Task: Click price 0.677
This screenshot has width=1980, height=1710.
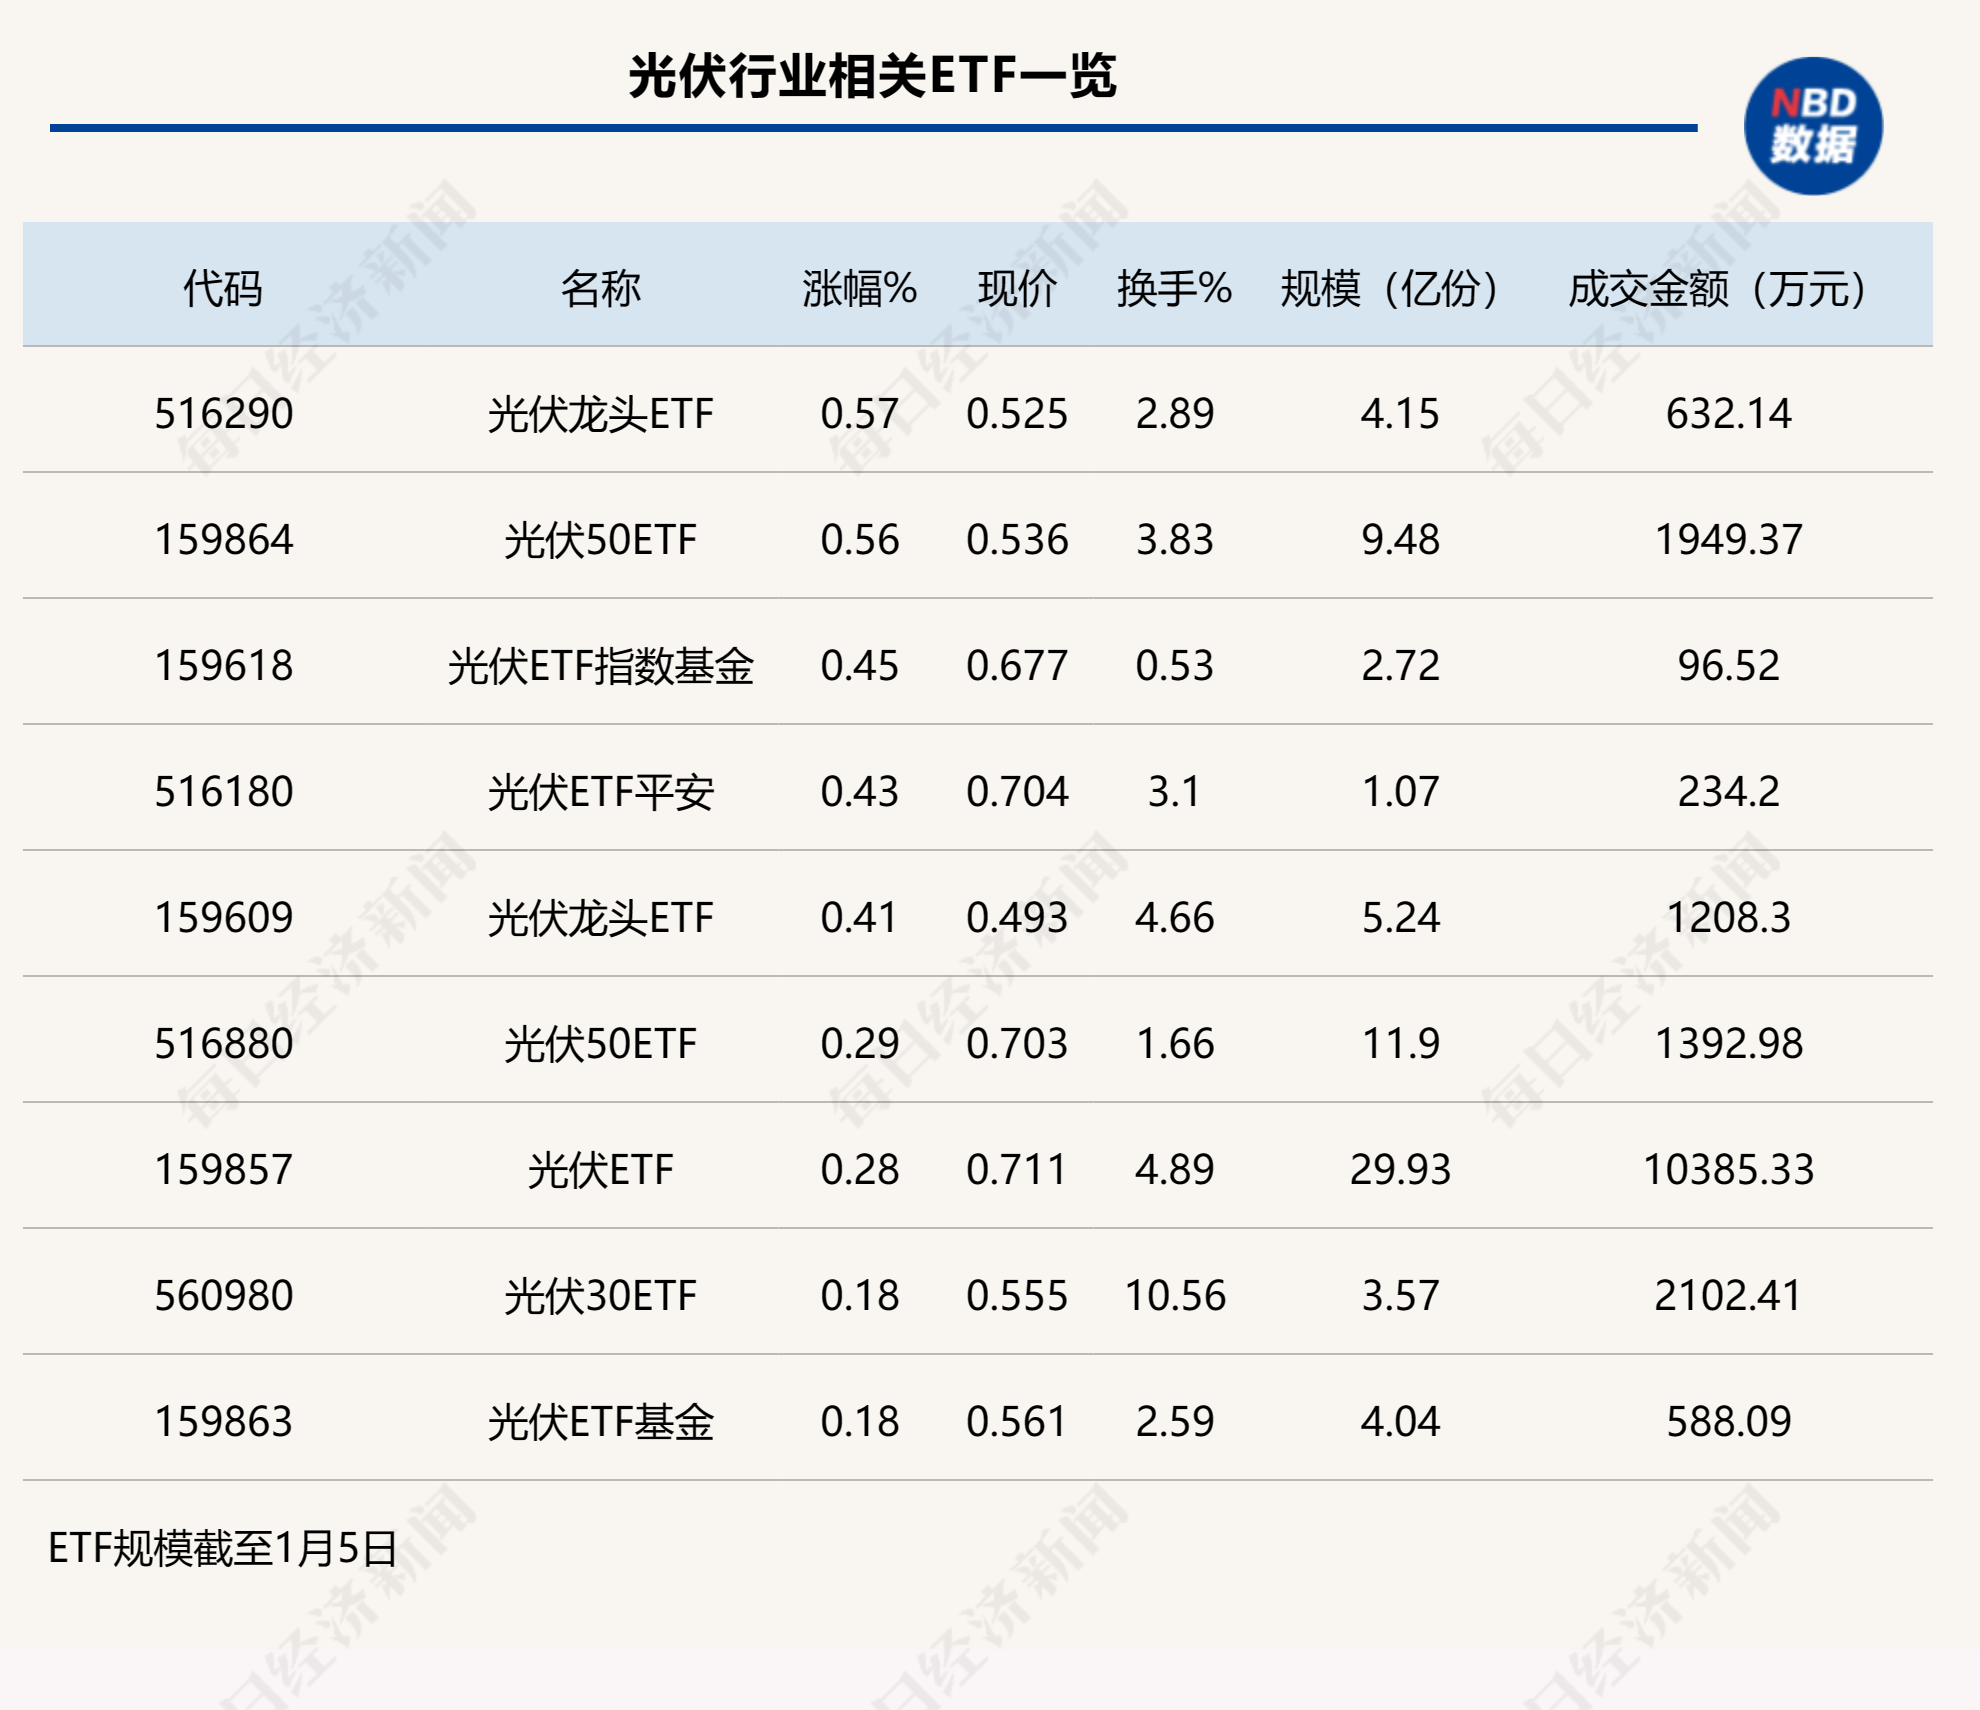Action: coord(1017,666)
